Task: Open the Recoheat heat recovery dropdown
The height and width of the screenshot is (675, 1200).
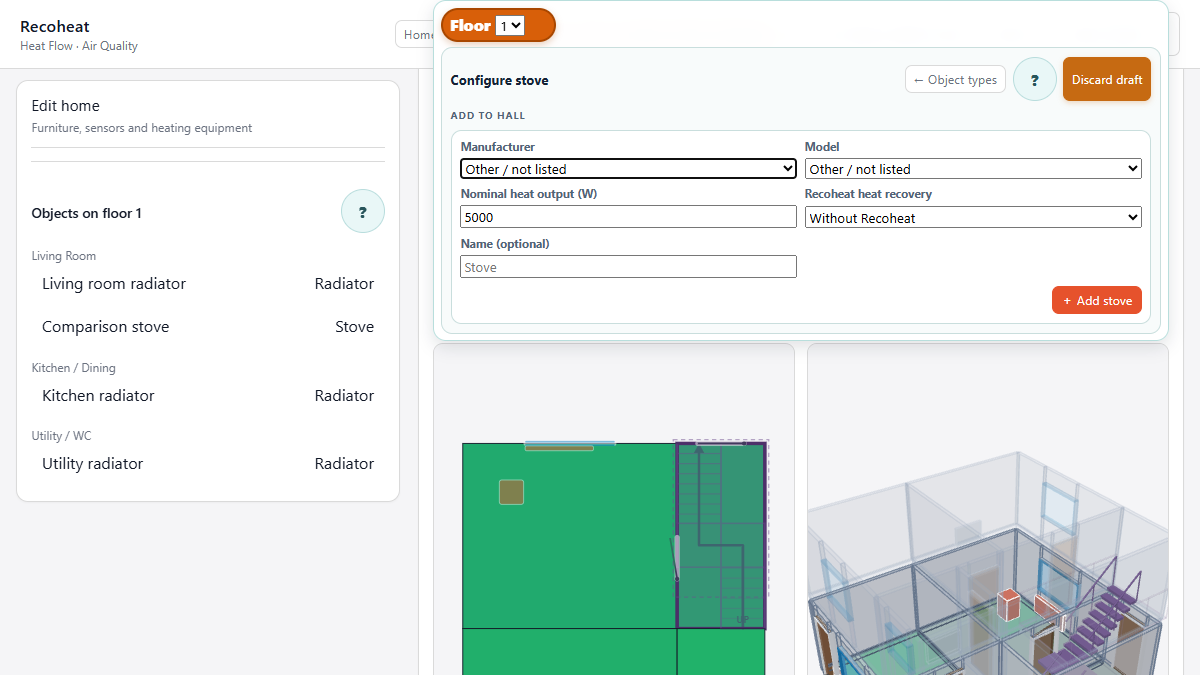Action: tap(973, 217)
